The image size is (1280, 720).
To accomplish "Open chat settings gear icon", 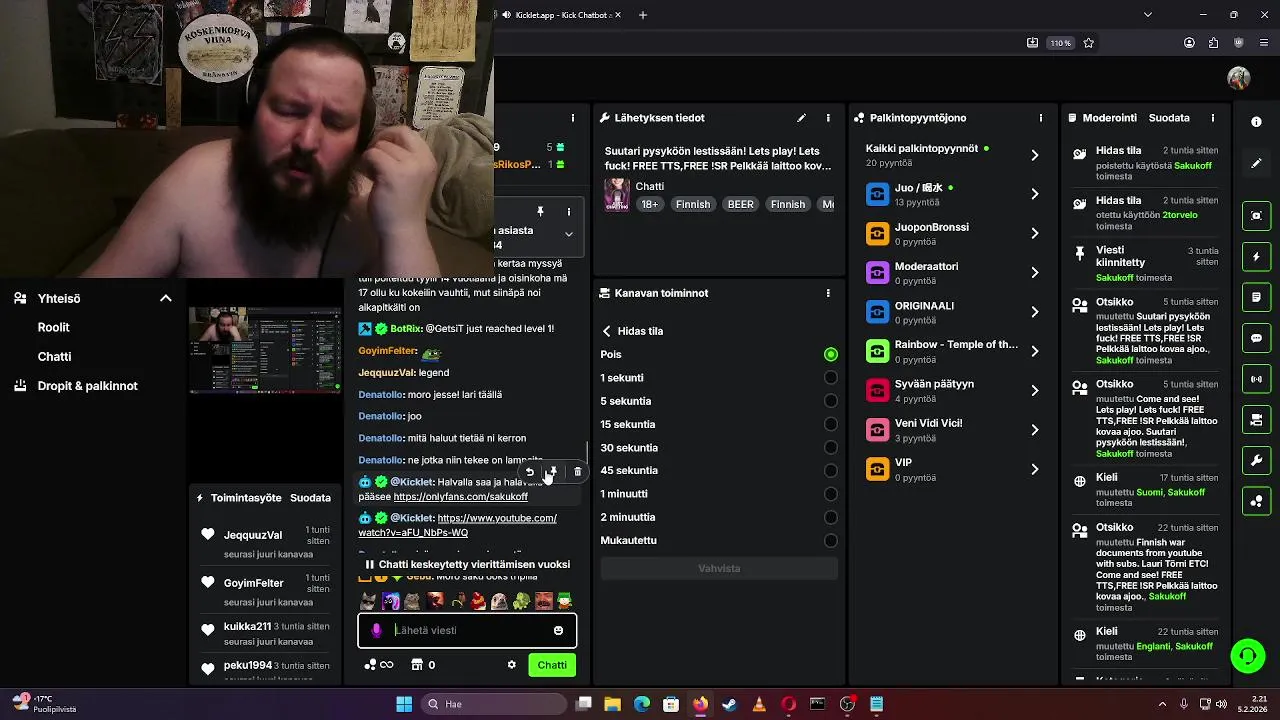I will tap(511, 665).
